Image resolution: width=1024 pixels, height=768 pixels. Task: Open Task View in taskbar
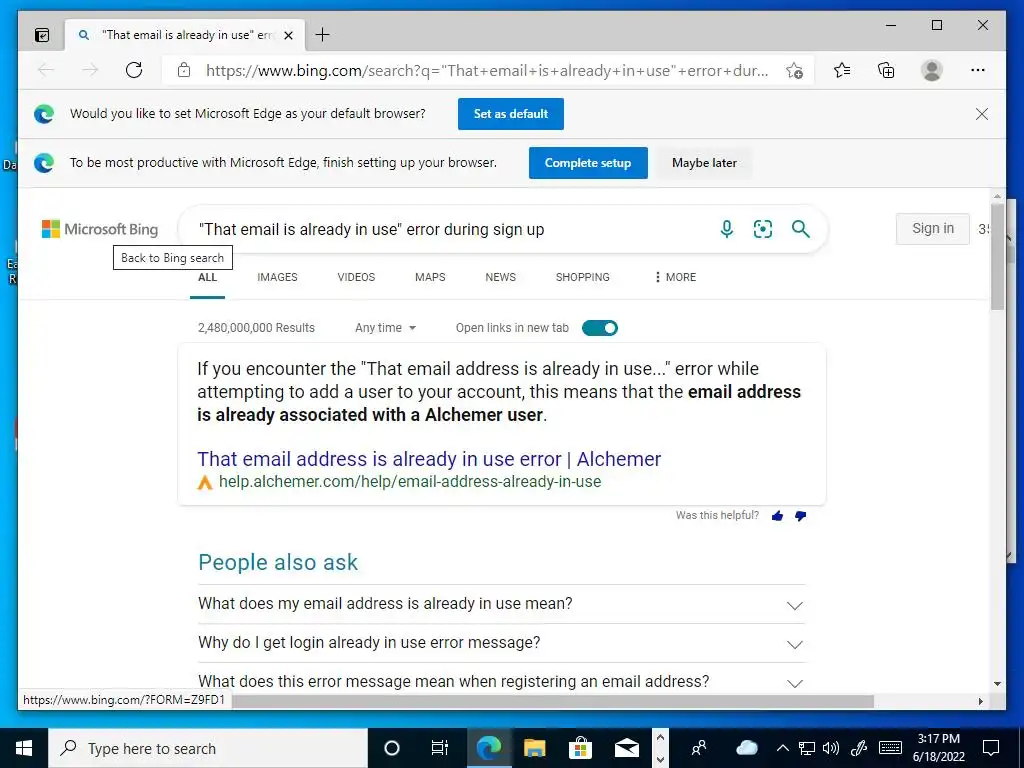pos(440,748)
